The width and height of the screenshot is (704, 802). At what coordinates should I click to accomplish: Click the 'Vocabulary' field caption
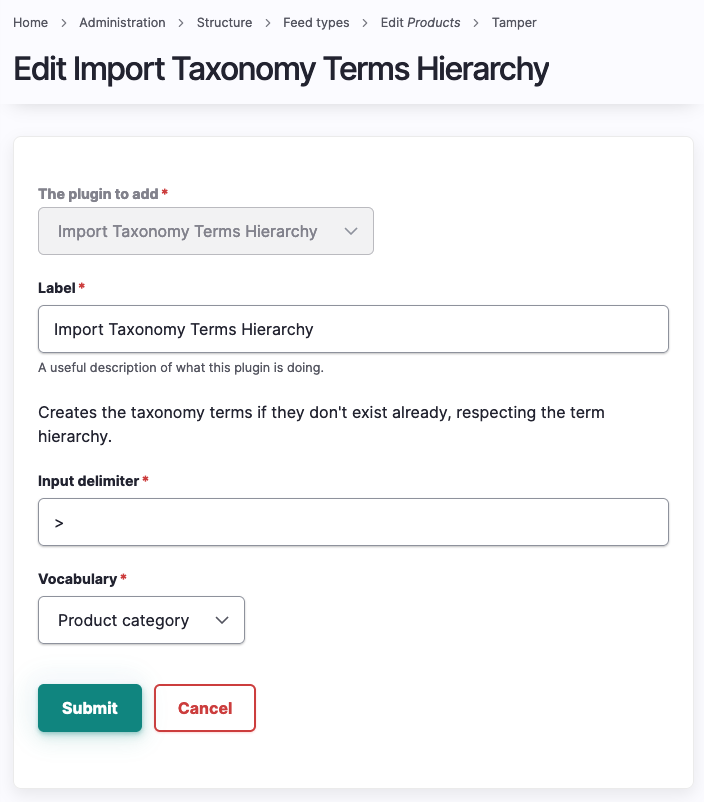tap(77, 579)
